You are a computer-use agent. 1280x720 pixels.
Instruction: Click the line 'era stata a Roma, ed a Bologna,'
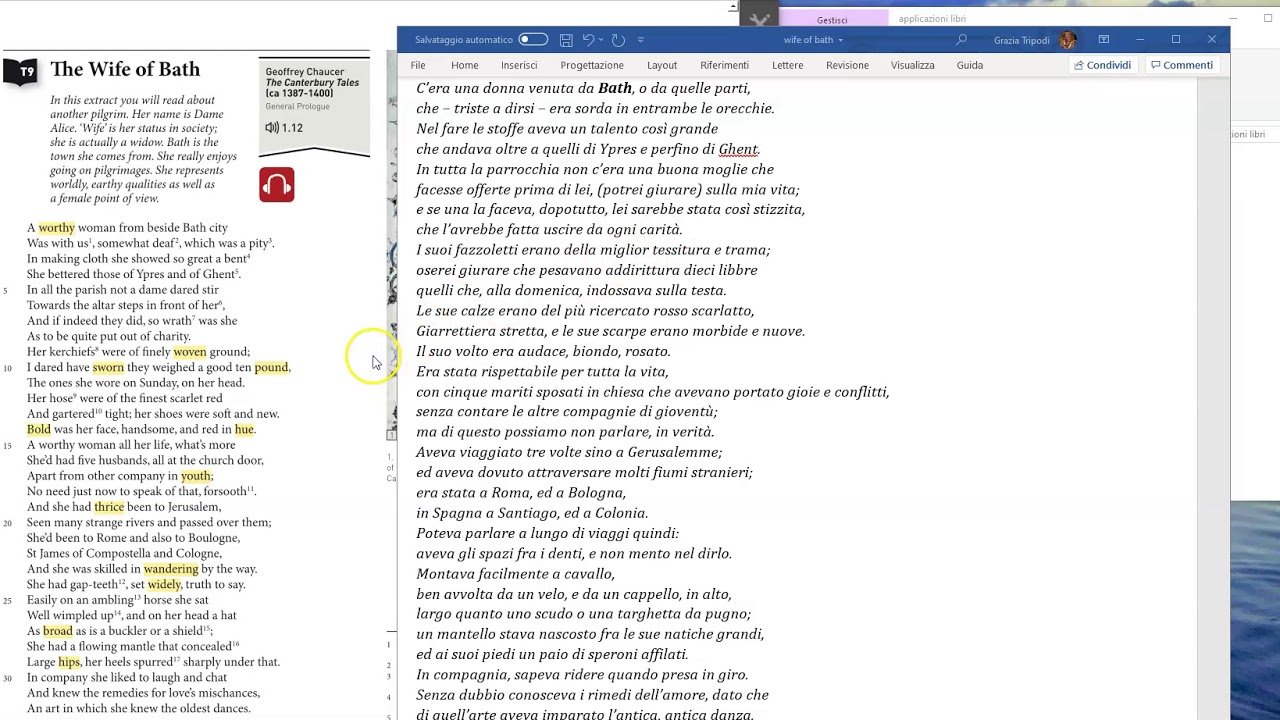coord(521,493)
